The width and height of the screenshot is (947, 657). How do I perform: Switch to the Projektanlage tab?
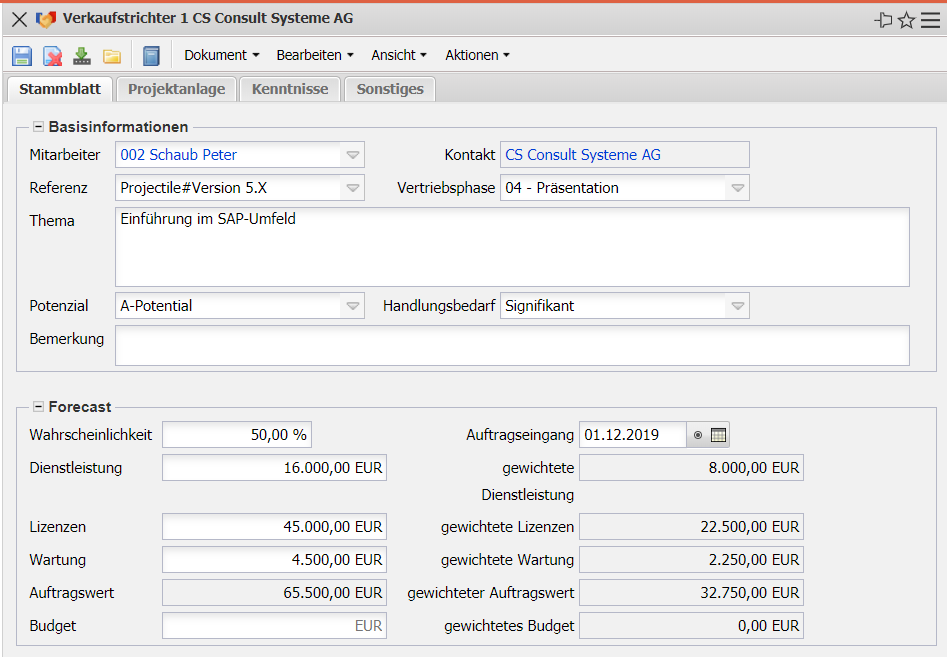tap(177, 89)
